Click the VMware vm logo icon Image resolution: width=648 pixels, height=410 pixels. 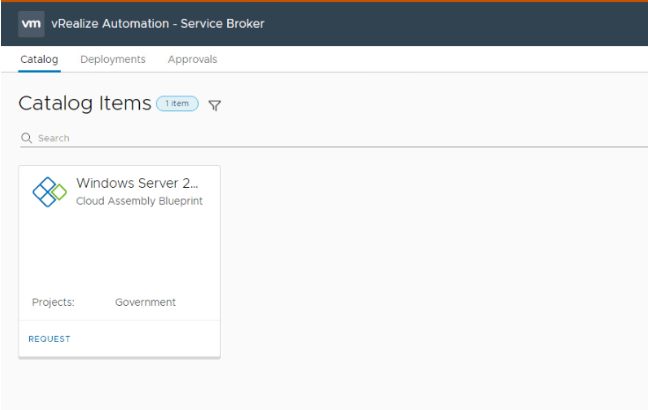click(31, 23)
